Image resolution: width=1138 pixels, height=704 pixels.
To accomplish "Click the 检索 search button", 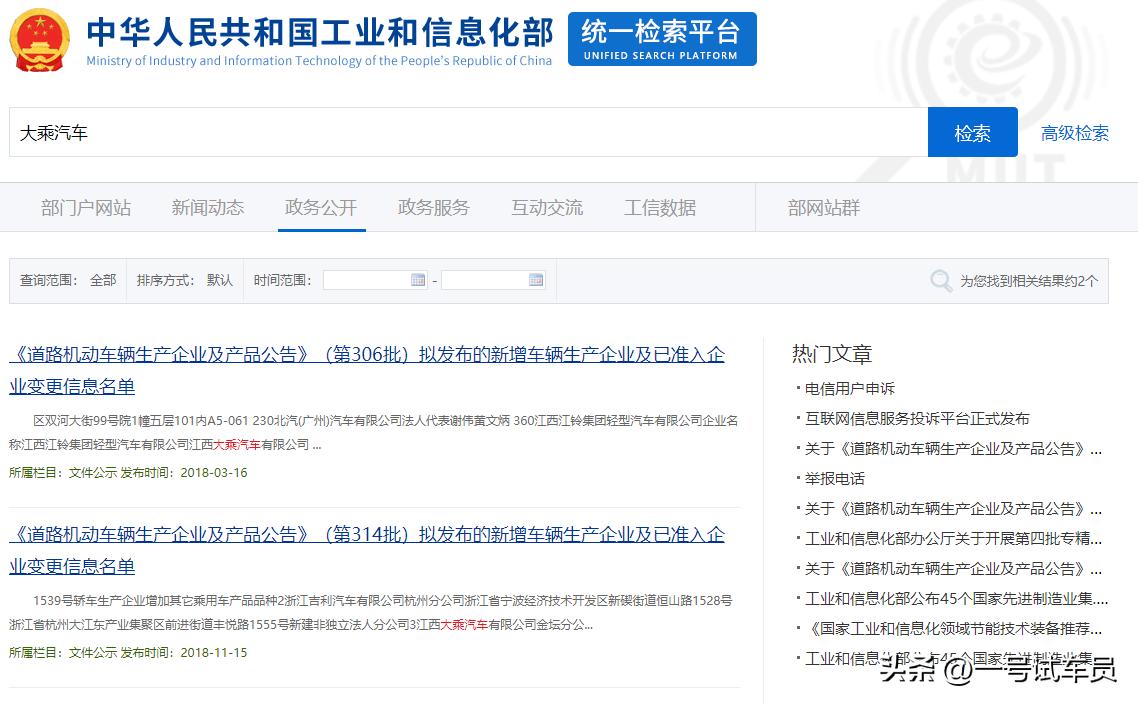I will tap(971, 131).
